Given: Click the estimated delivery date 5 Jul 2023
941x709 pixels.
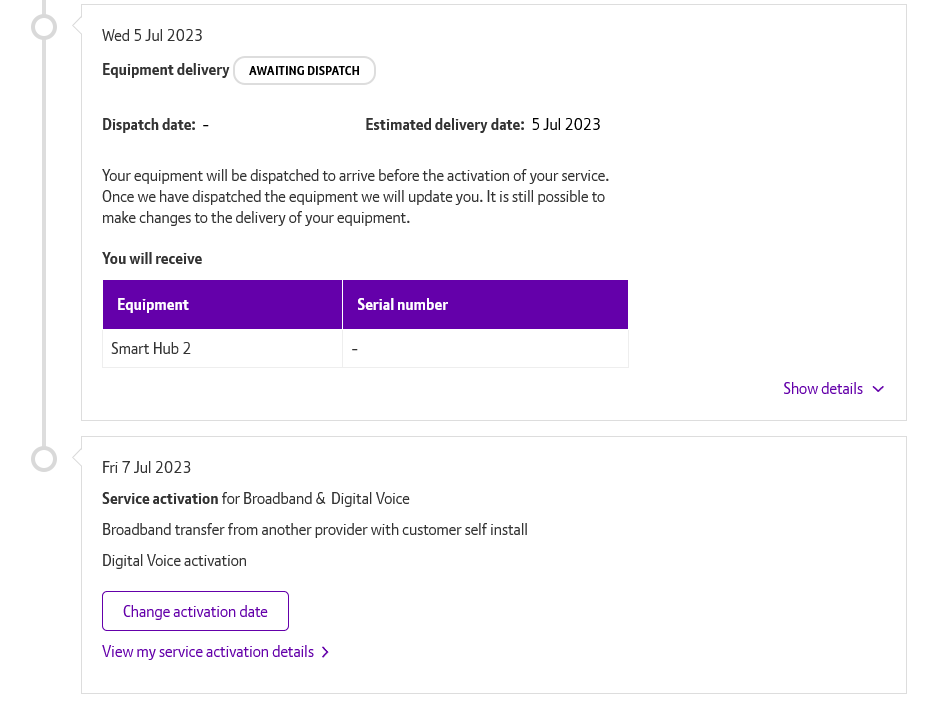Looking at the screenshot, I should tap(565, 124).
